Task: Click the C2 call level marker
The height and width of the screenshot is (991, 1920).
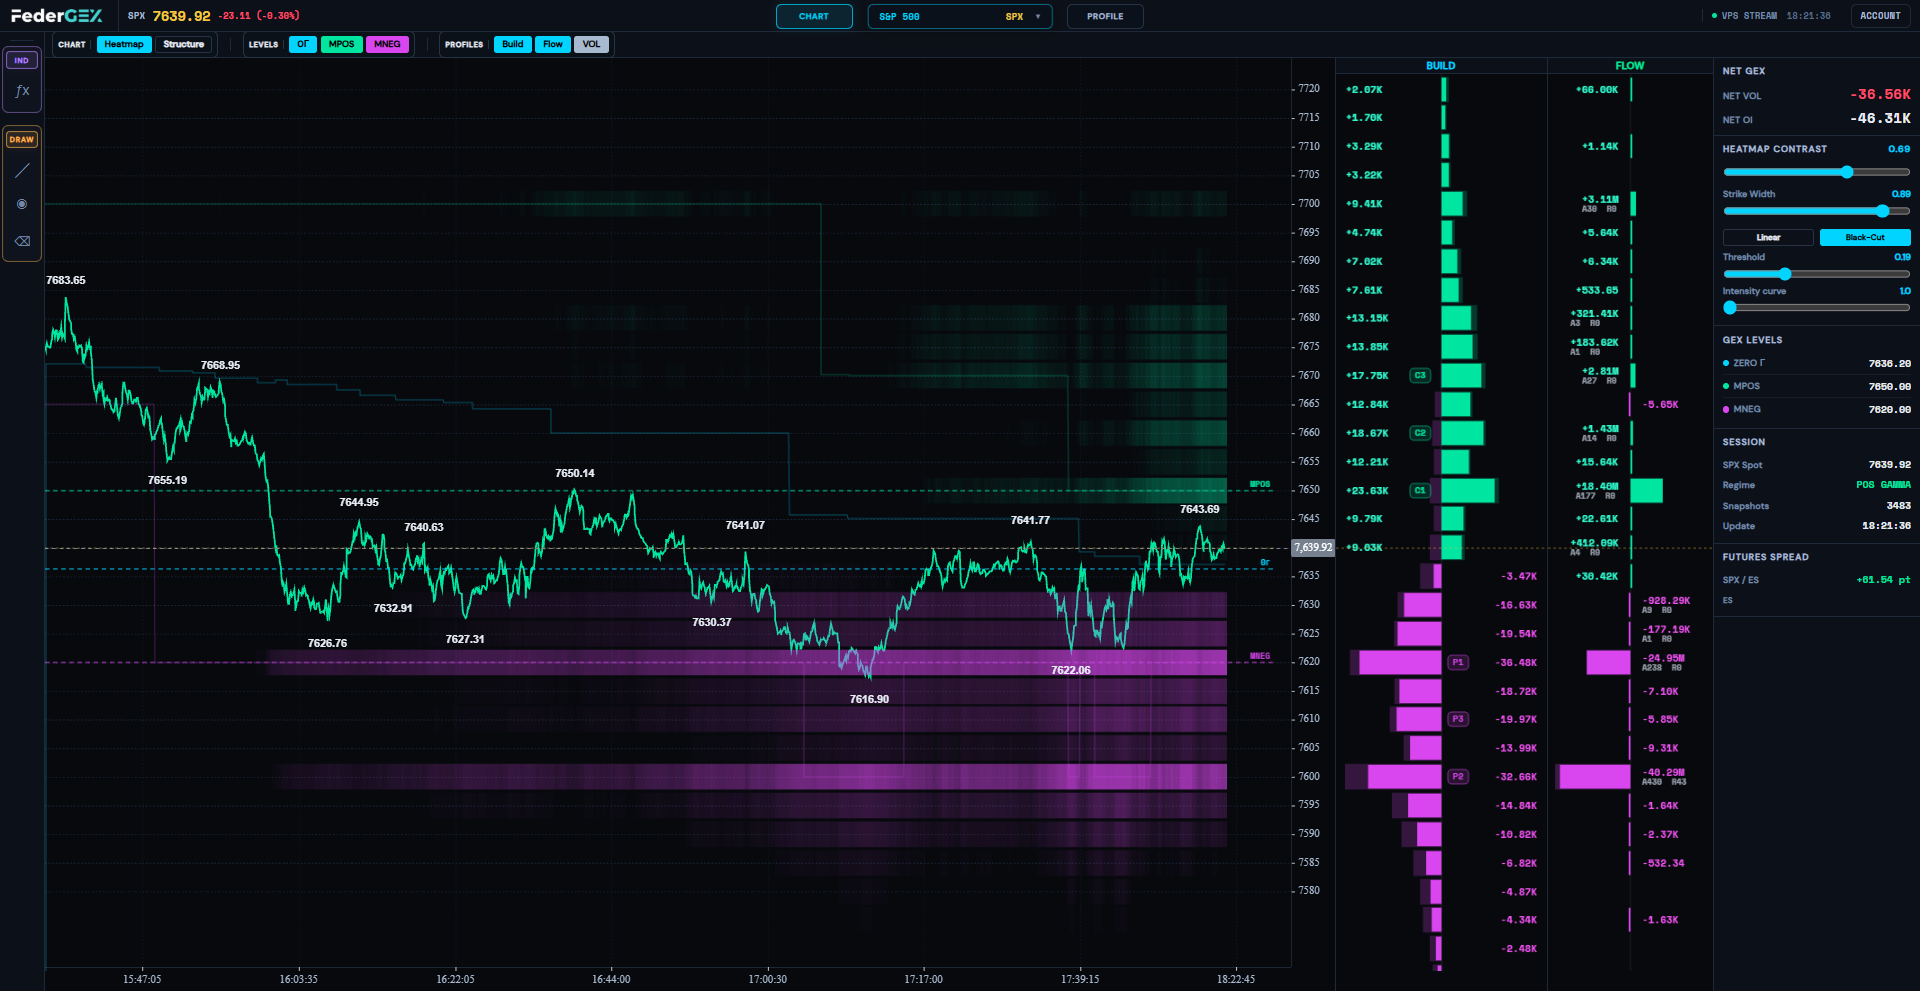Action: tap(1420, 433)
